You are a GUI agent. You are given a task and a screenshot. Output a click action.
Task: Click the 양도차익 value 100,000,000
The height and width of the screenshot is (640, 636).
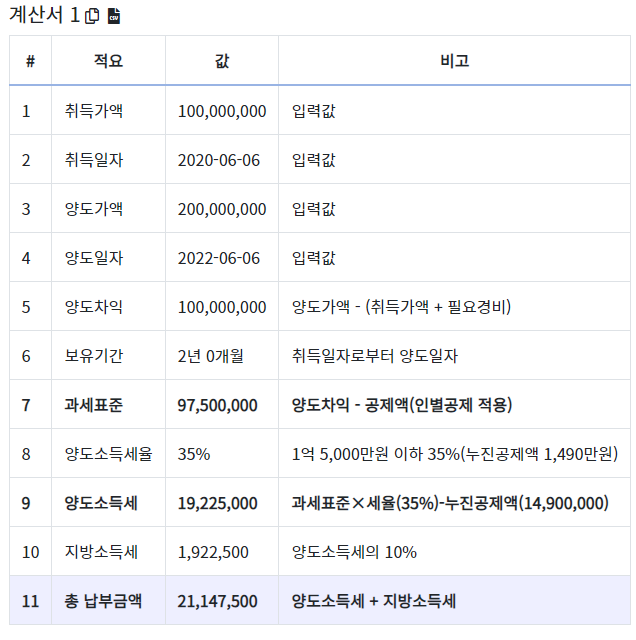222,307
